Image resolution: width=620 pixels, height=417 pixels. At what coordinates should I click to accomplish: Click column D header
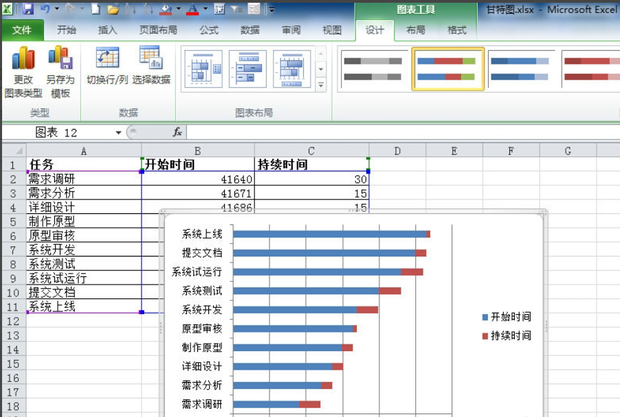coord(397,150)
